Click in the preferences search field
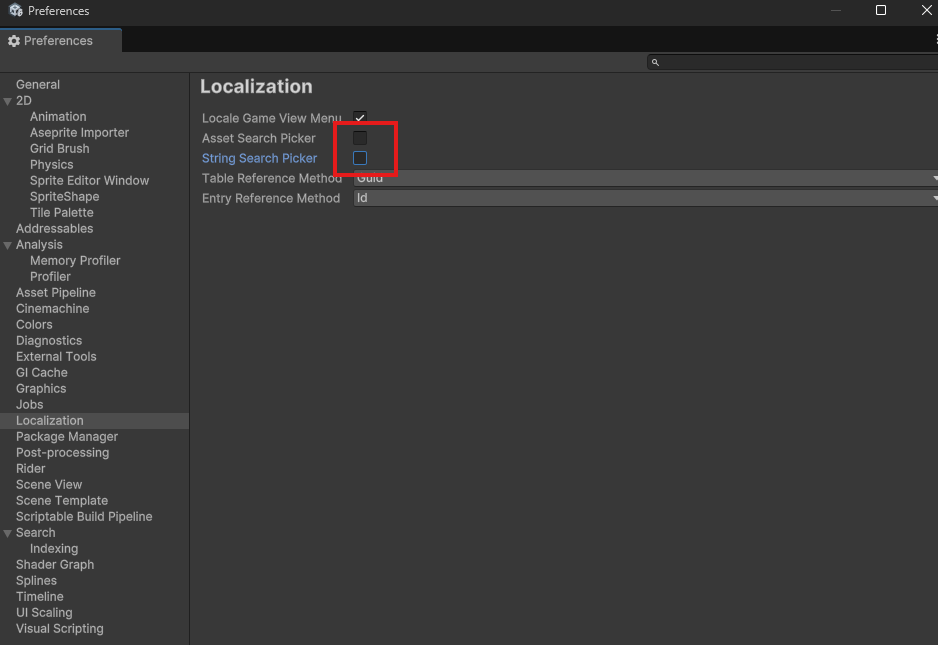This screenshot has height=645, width=938. click(793, 62)
